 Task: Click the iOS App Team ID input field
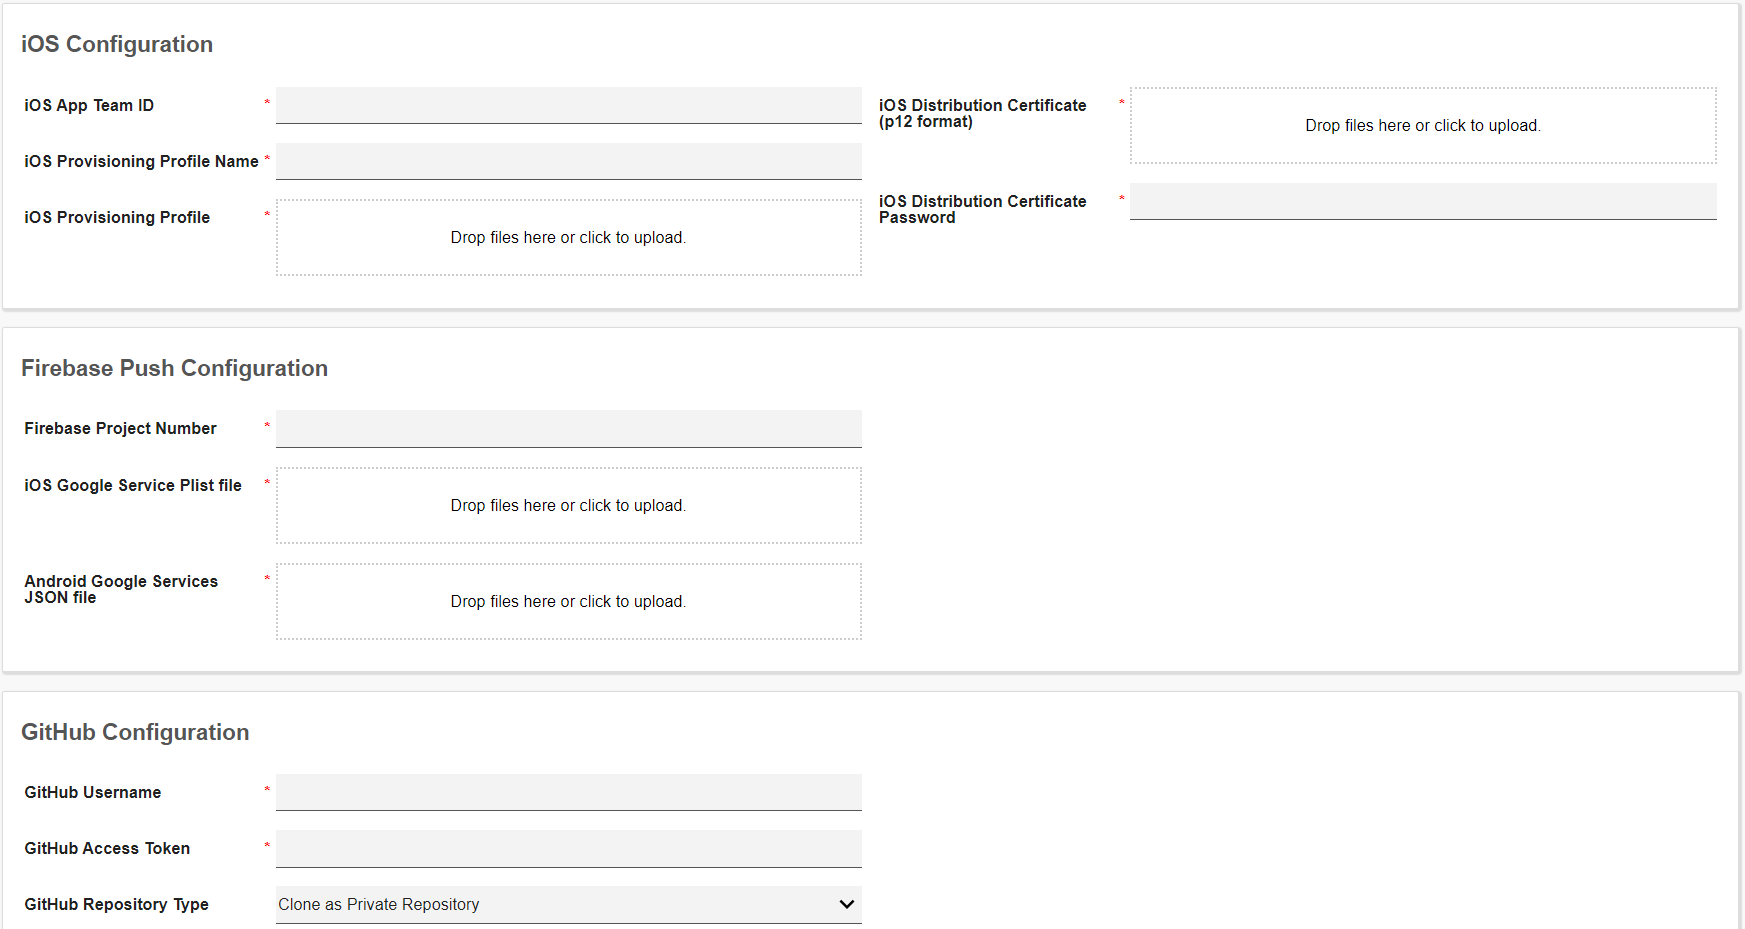point(568,105)
